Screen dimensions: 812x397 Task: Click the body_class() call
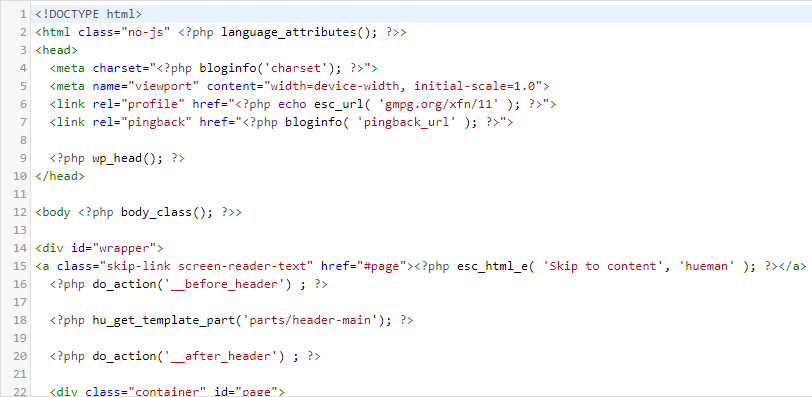pos(164,212)
